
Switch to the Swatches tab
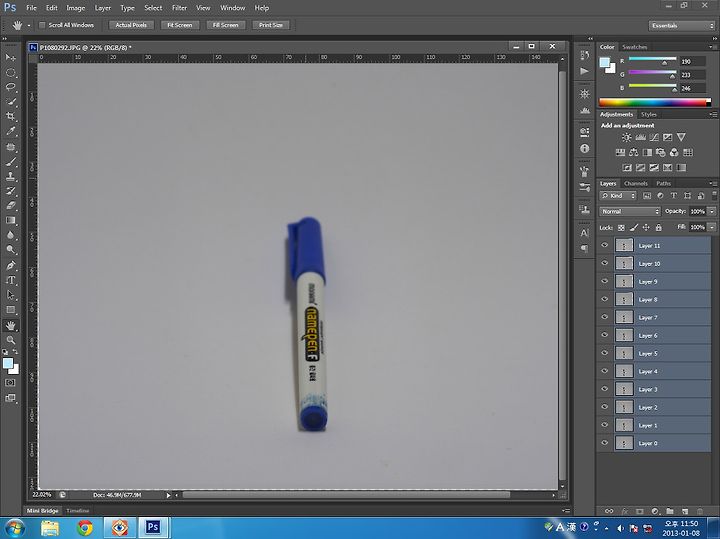635,47
